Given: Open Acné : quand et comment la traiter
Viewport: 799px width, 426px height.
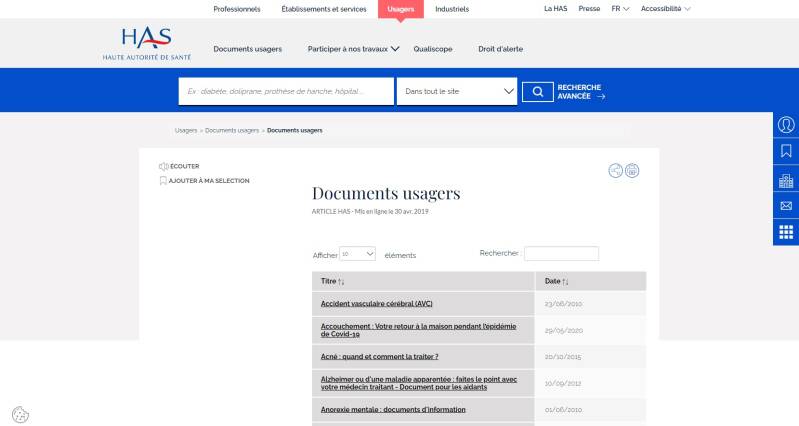Looking at the screenshot, I should (x=379, y=357).
